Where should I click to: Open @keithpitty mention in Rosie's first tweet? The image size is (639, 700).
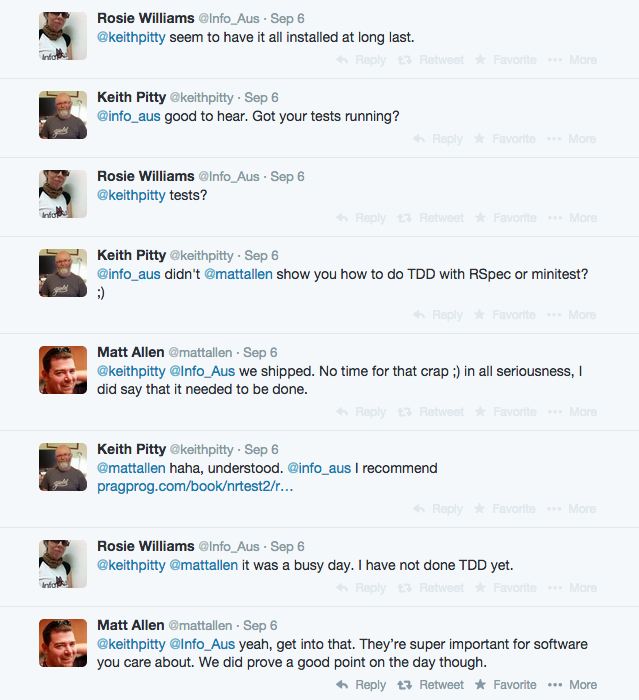pyautogui.click(x=131, y=38)
